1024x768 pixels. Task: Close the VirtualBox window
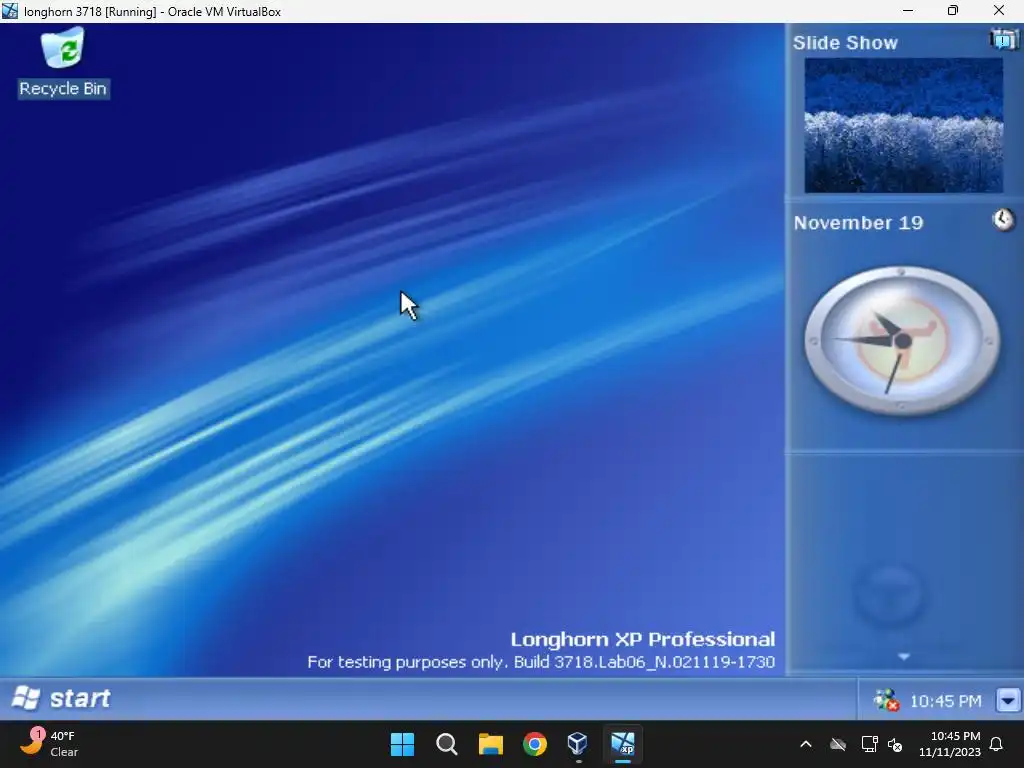(999, 10)
